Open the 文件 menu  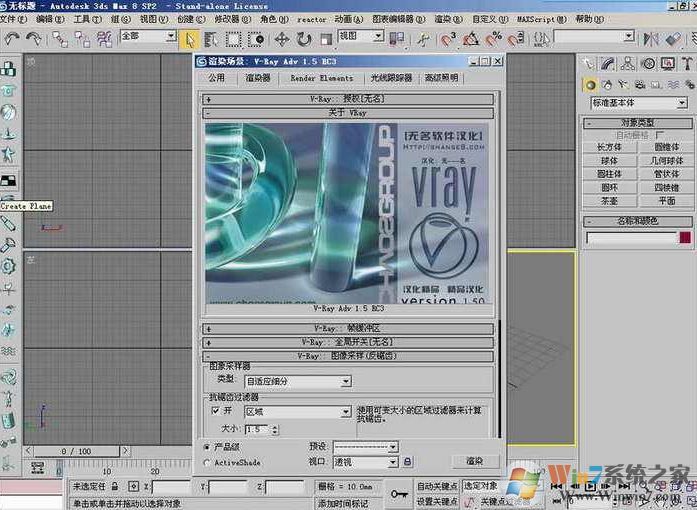(x=13, y=19)
